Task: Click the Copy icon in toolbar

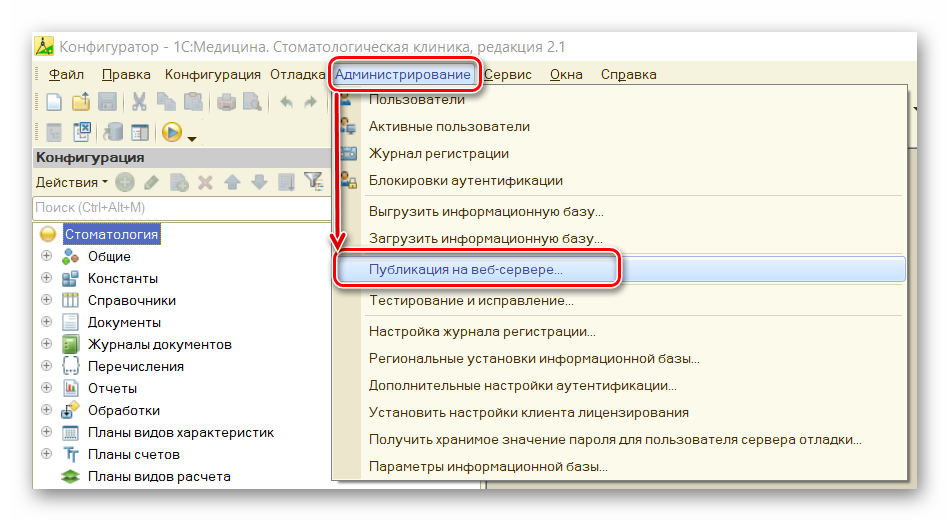Action: [166, 102]
